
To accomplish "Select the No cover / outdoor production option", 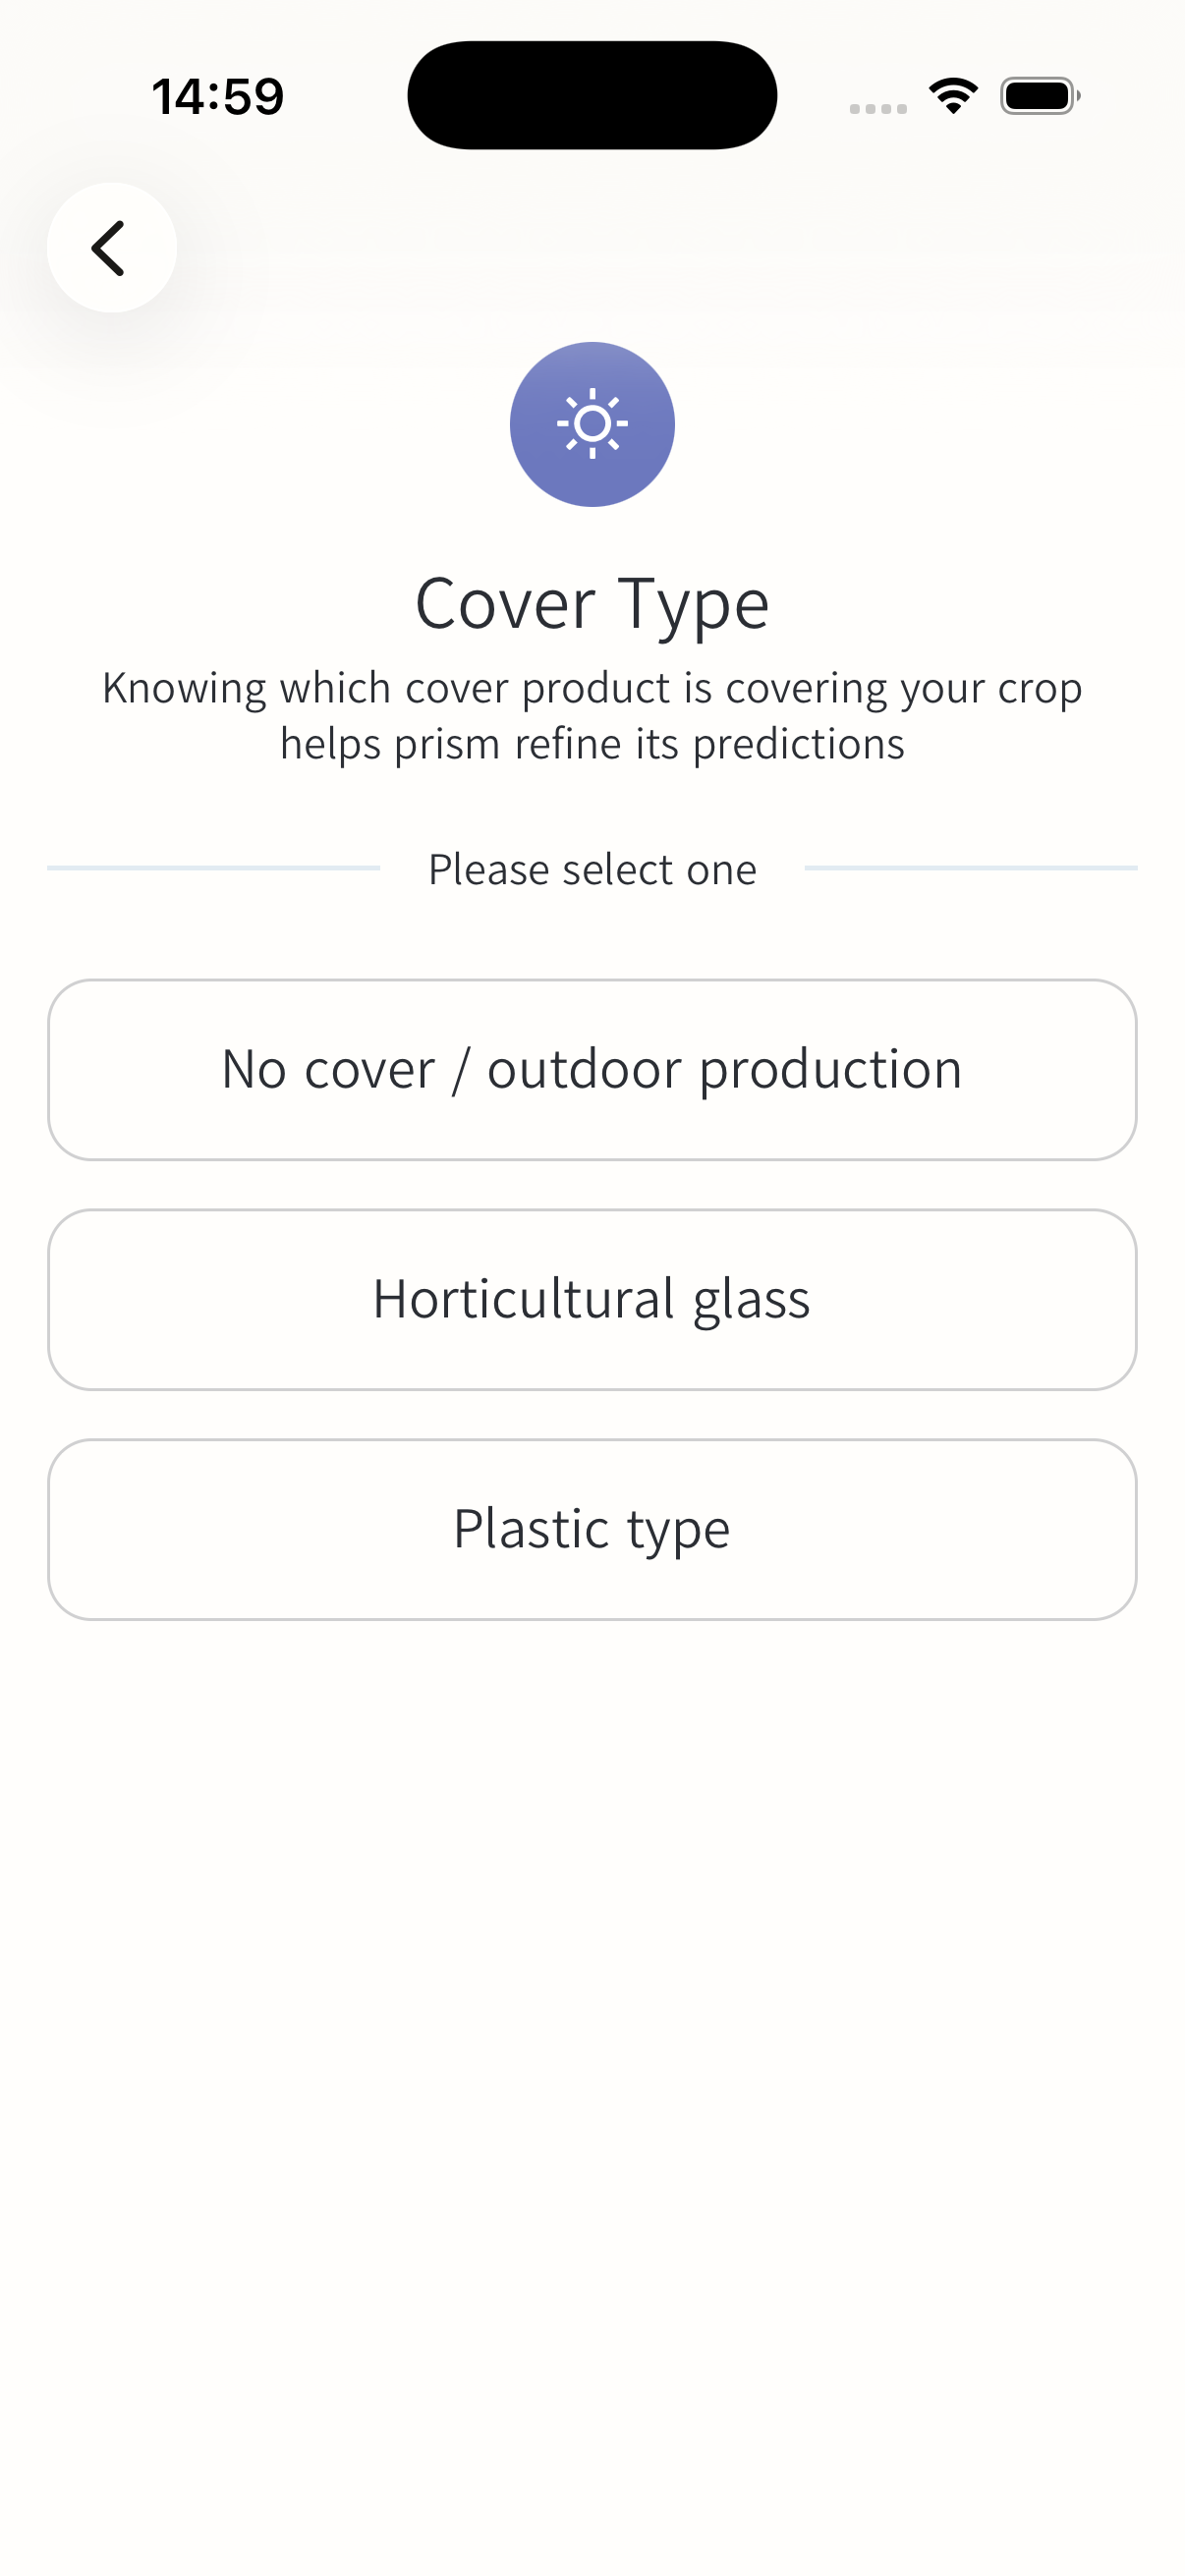I will pos(592,1069).
